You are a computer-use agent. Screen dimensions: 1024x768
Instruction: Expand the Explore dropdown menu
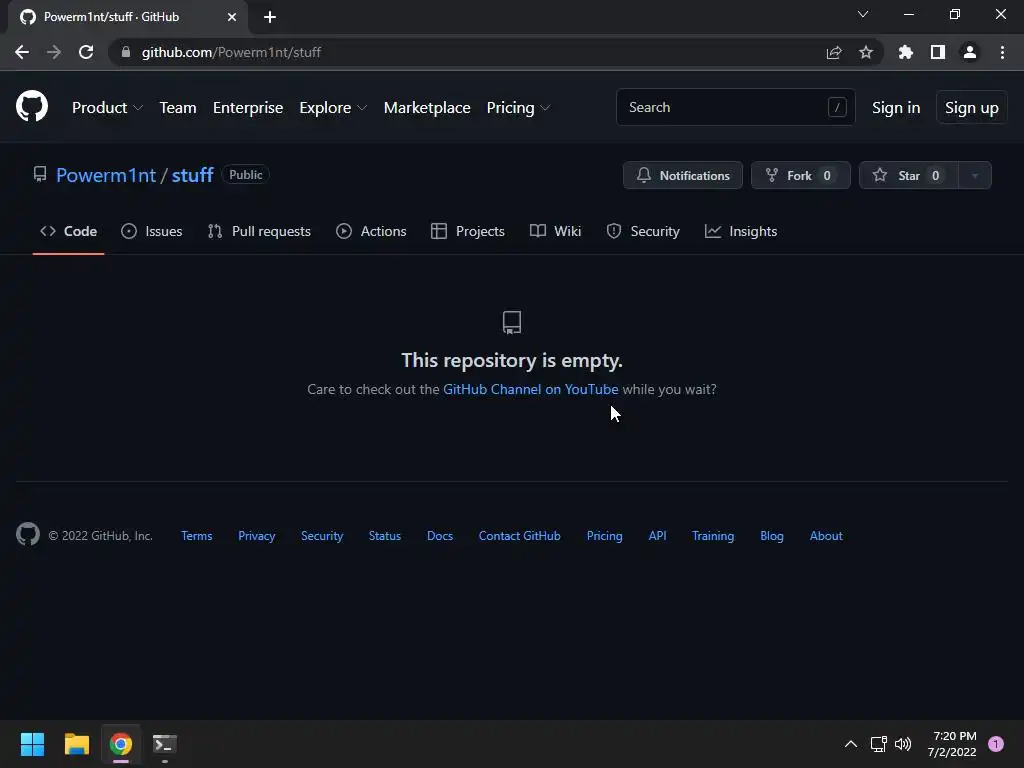(333, 108)
